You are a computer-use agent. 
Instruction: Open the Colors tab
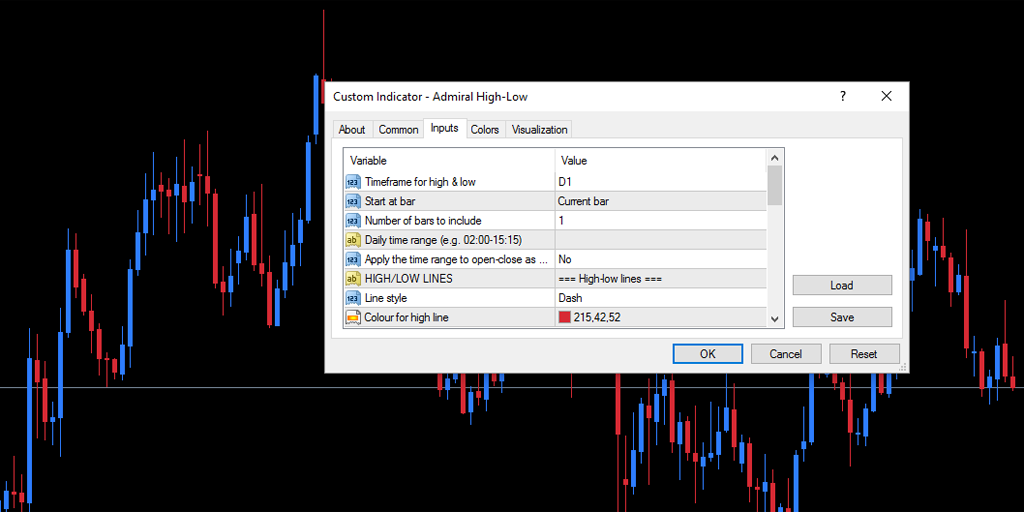(x=485, y=129)
